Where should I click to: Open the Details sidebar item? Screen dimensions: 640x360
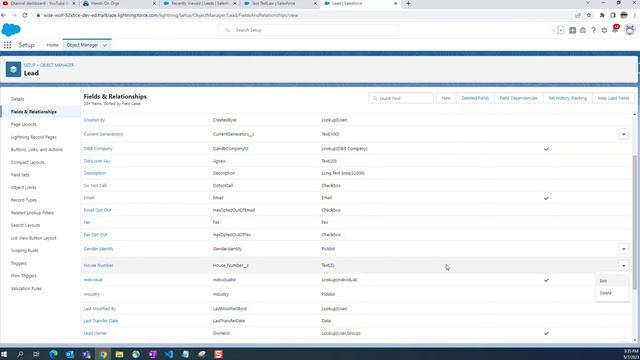[x=18, y=99]
